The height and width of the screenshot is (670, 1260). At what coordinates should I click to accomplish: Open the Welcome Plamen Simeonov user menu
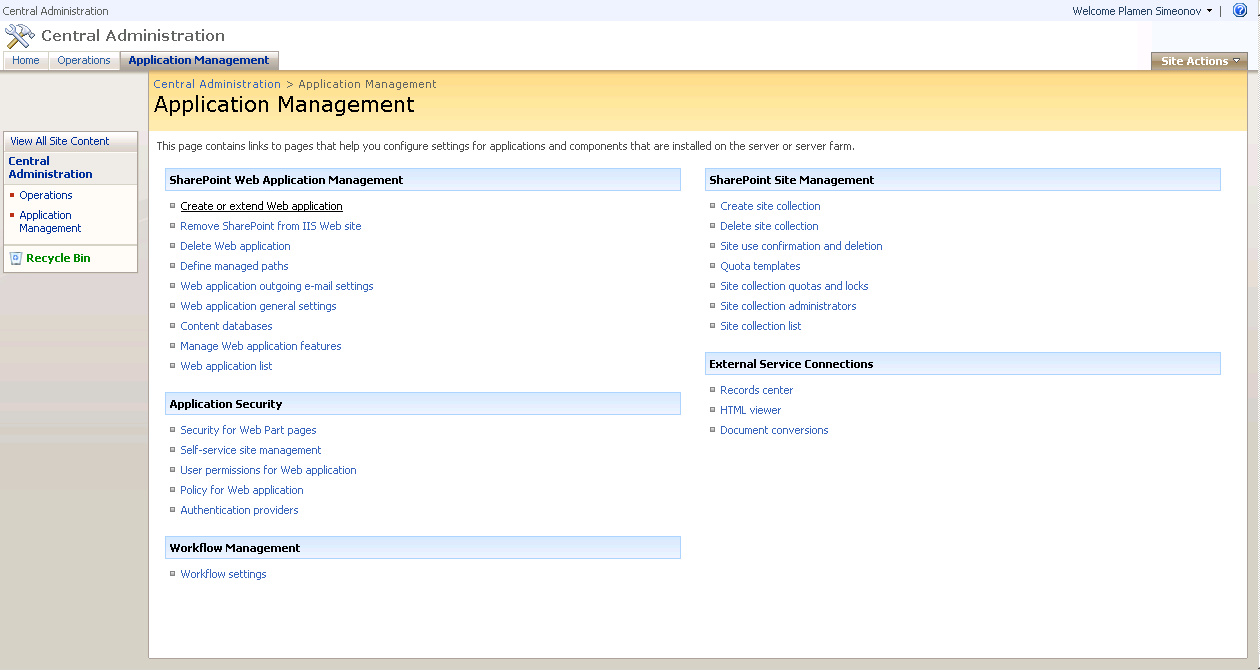click(x=1142, y=11)
